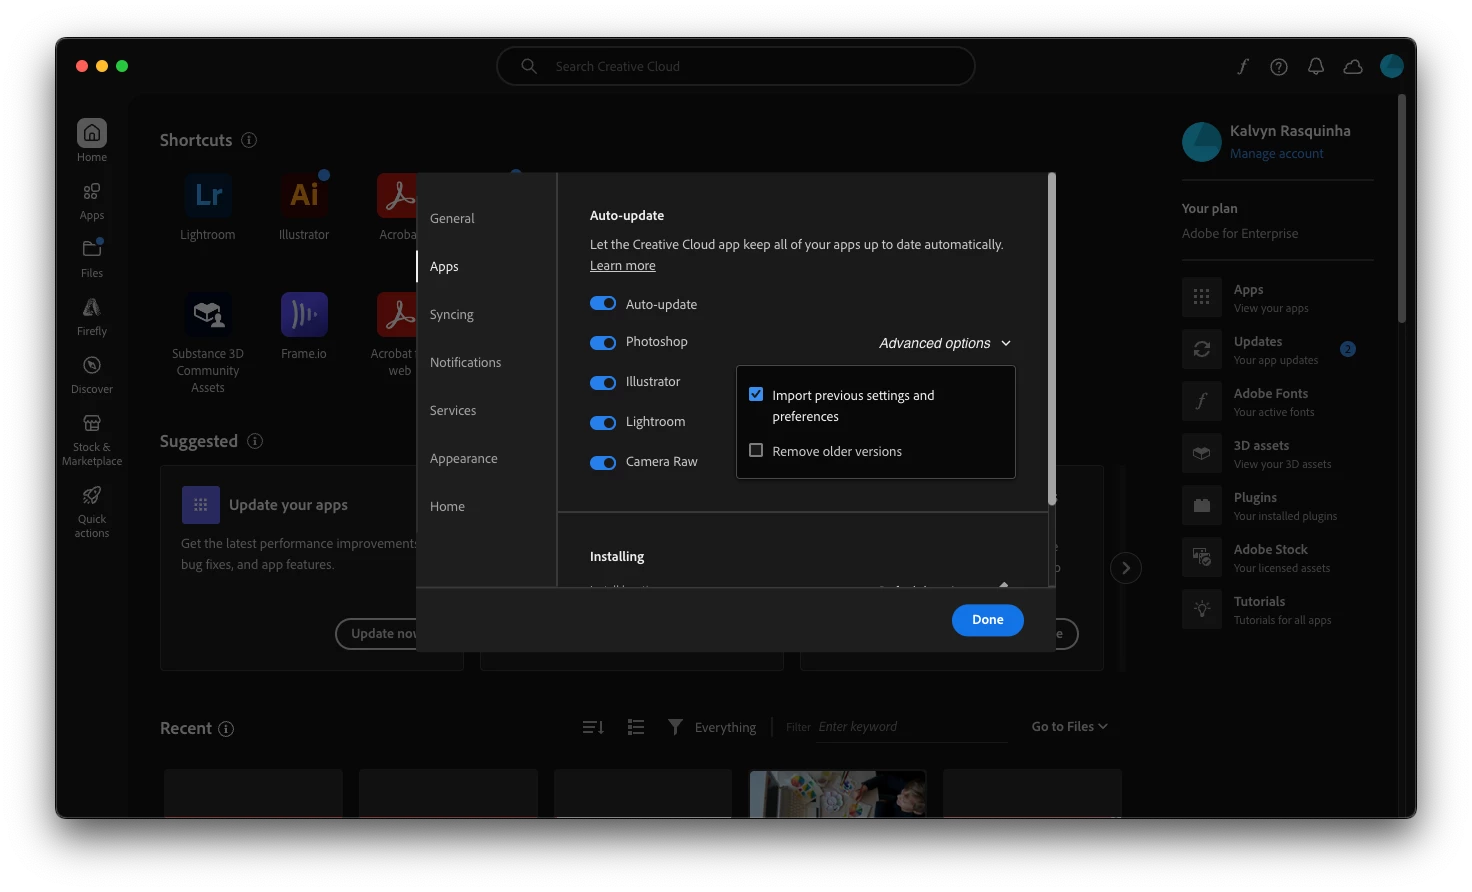Viewport: 1472px width, 892px height.
Task: Click the Recent info icon
Action: tap(226, 729)
